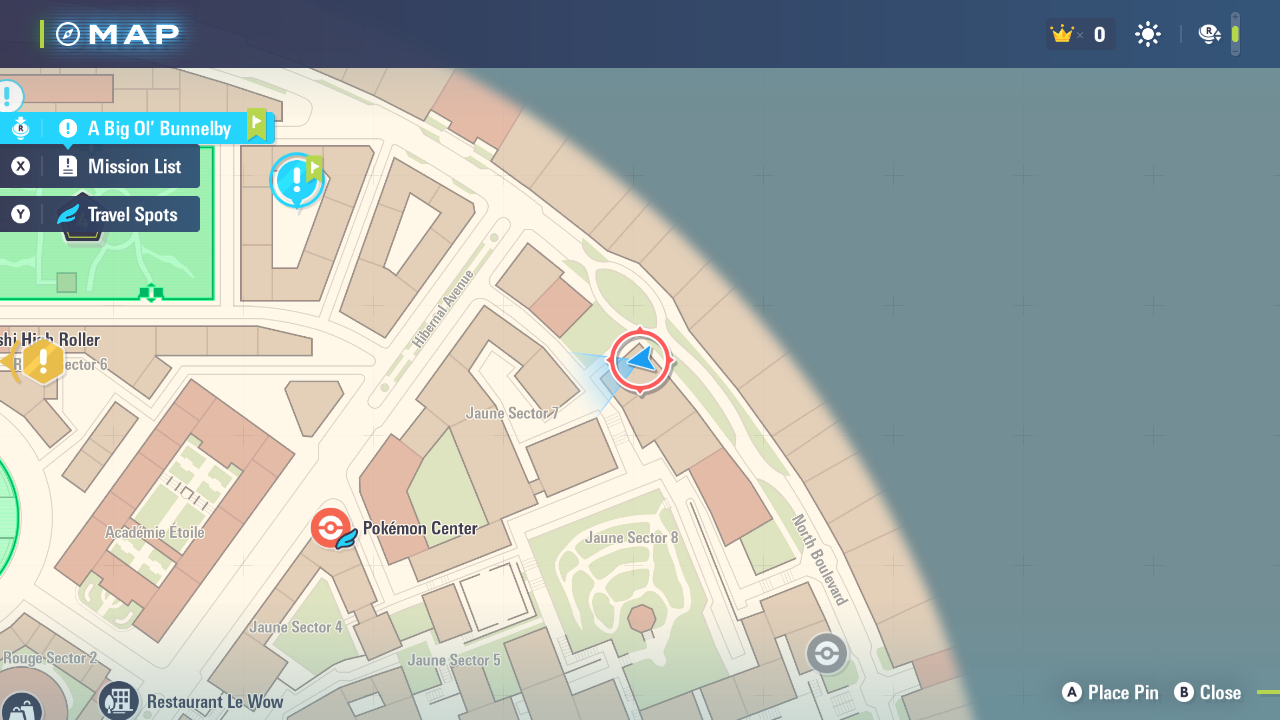
Task: Click the compass icon beside the MAP title
Action: [x=68, y=34]
